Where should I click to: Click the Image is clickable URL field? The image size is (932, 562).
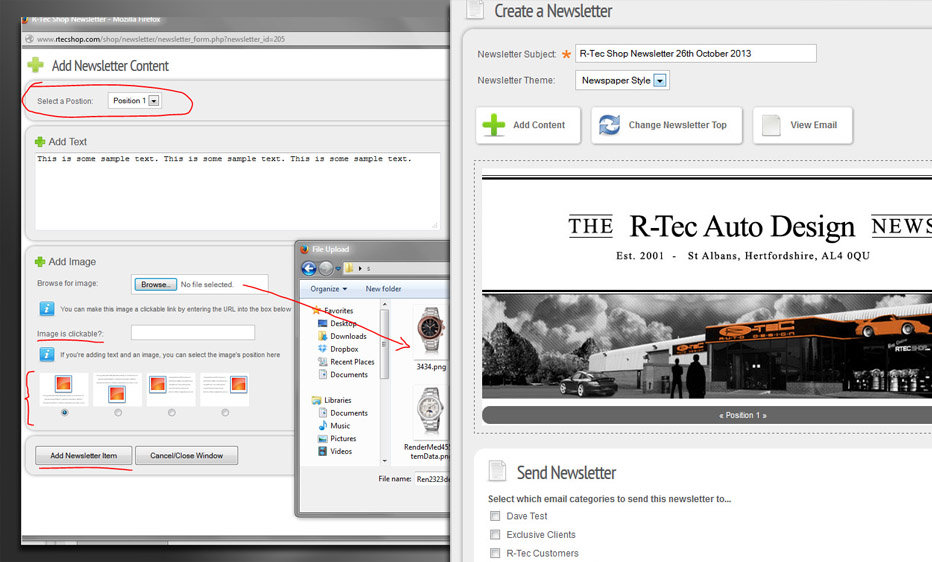click(193, 333)
